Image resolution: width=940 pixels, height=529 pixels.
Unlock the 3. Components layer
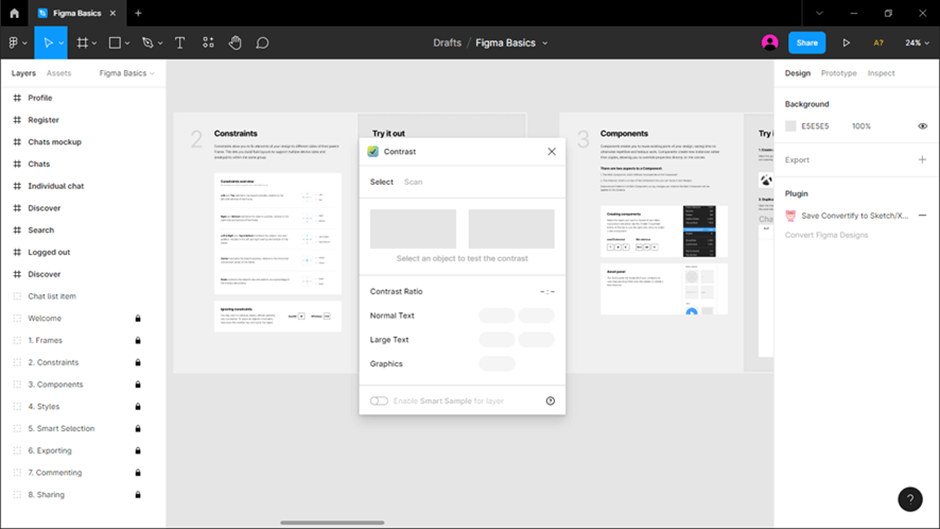click(x=137, y=384)
